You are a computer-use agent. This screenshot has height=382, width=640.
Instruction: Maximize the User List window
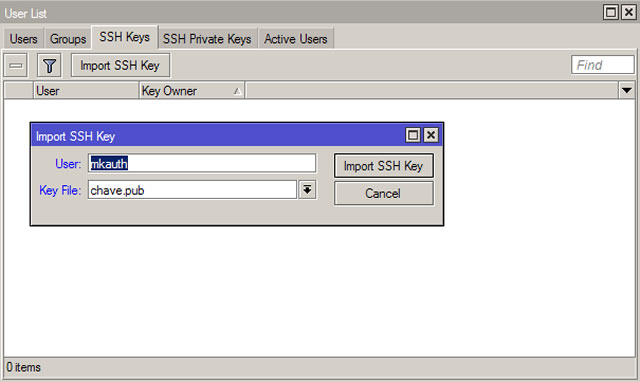tap(611, 12)
